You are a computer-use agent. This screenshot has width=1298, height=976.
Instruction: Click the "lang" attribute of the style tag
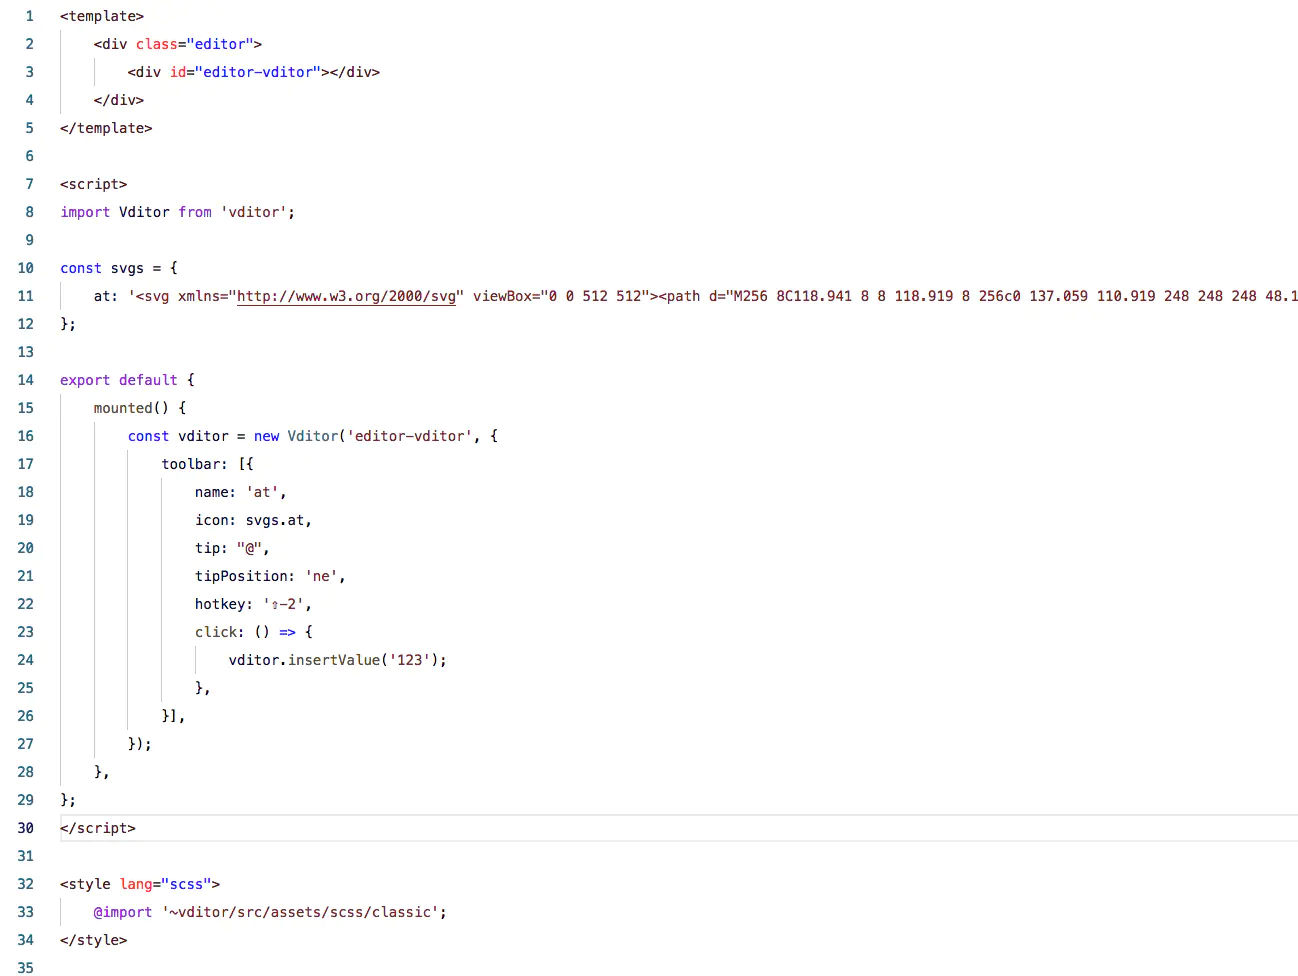pyautogui.click(x=136, y=884)
